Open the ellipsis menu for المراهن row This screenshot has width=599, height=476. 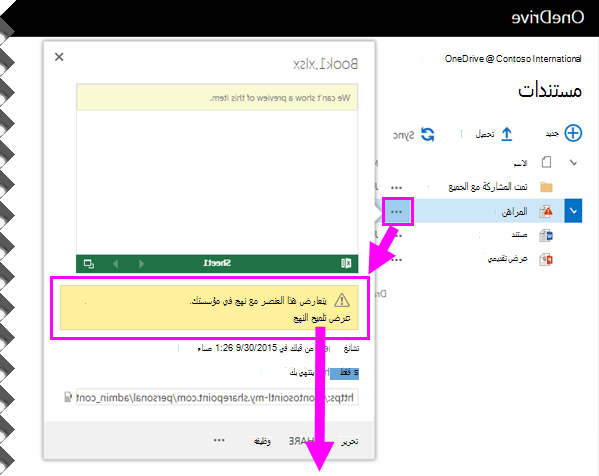397,212
